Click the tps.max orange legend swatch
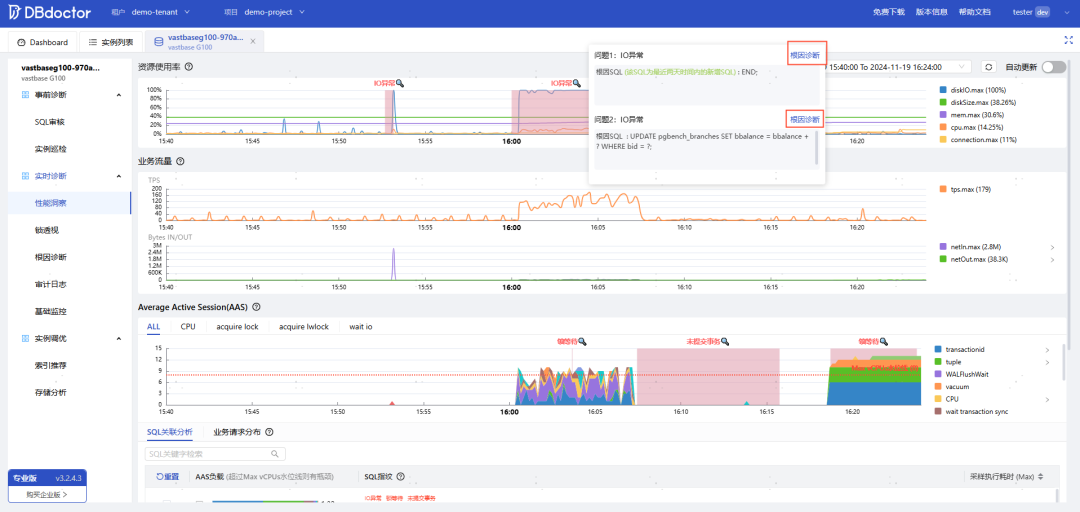Viewport: 1080px width, 512px height. (x=944, y=189)
